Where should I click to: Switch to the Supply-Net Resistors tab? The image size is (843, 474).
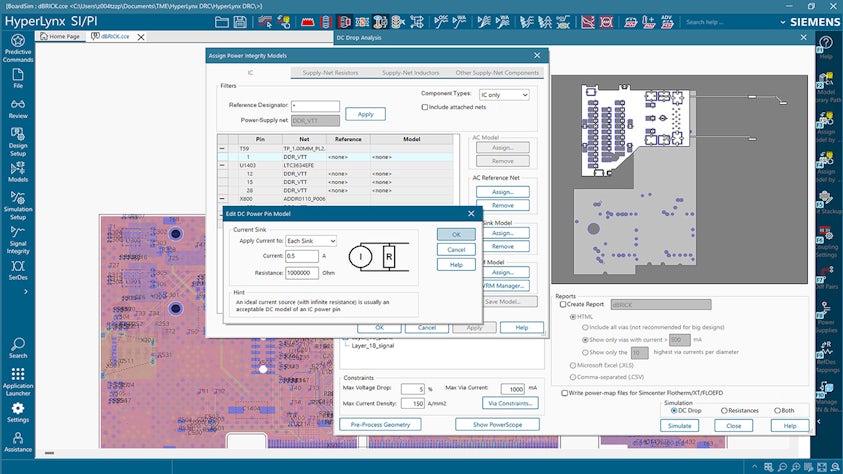[330, 73]
